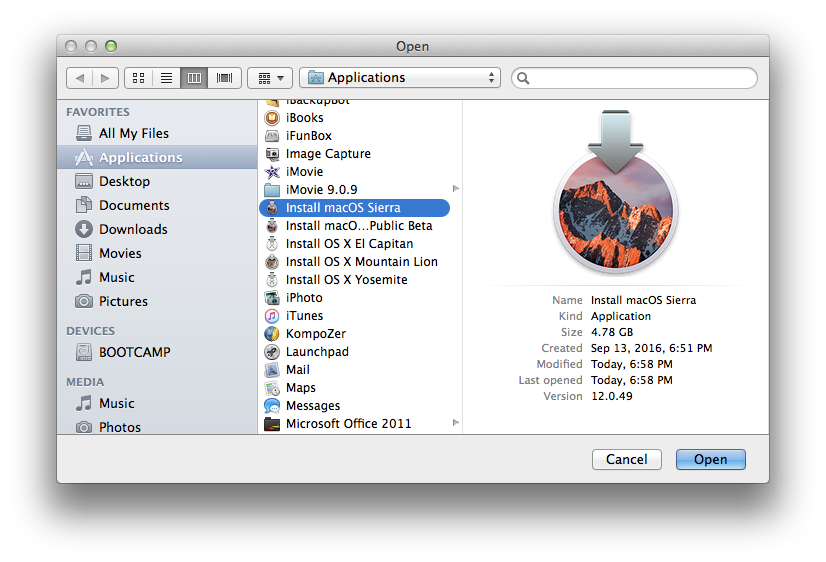826x562 pixels.
Task: Click the iBooks app icon
Action: pos(272,118)
